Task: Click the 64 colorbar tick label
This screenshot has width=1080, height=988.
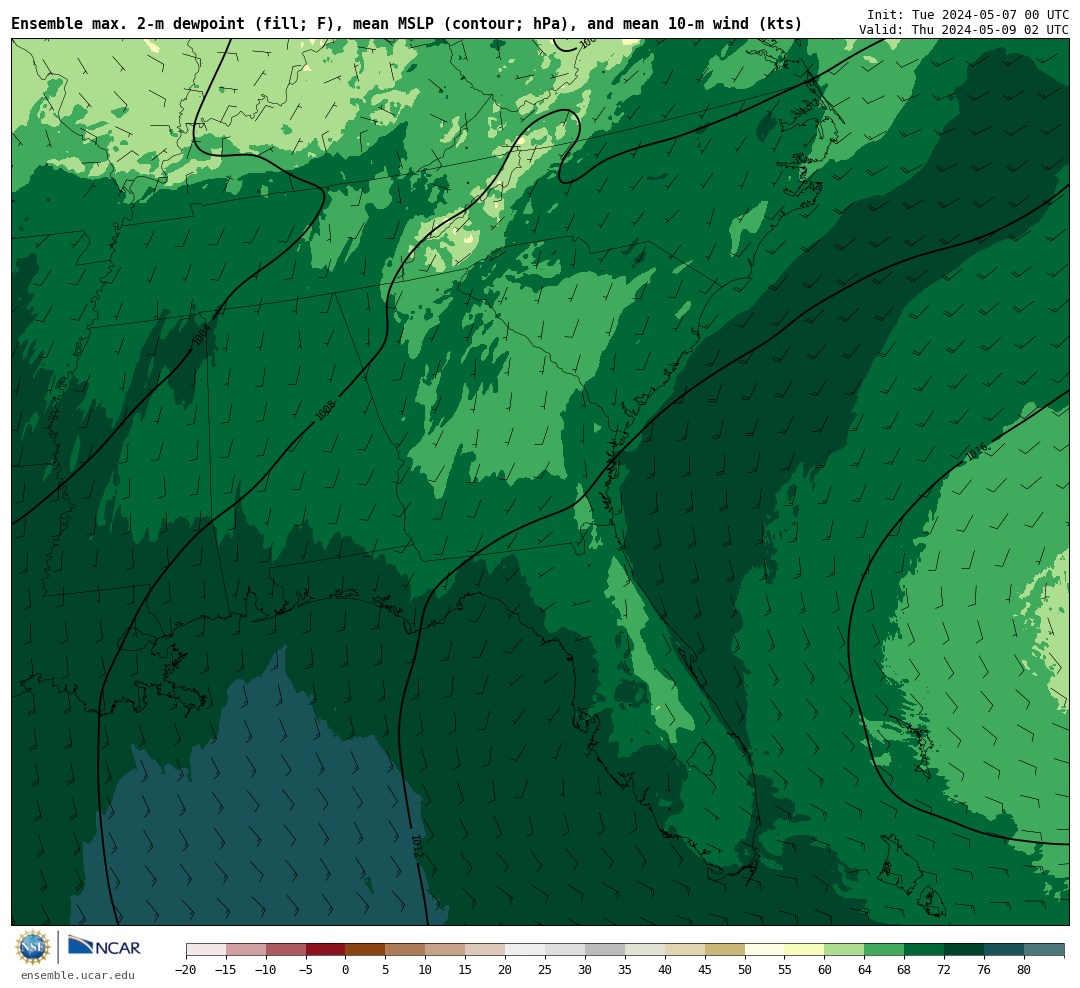Action: tap(865, 970)
